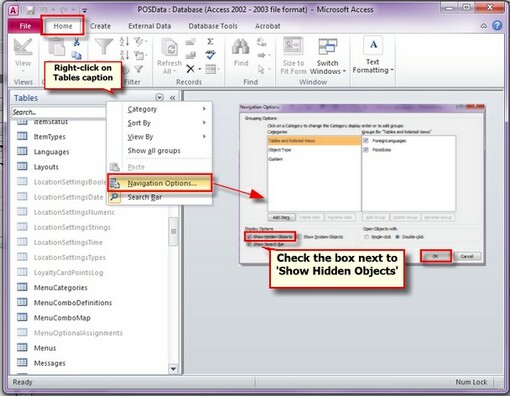Check the Show Hidden Objects box
Screen dimensions: 510x396
pyautogui.click(x=249, y=237)
